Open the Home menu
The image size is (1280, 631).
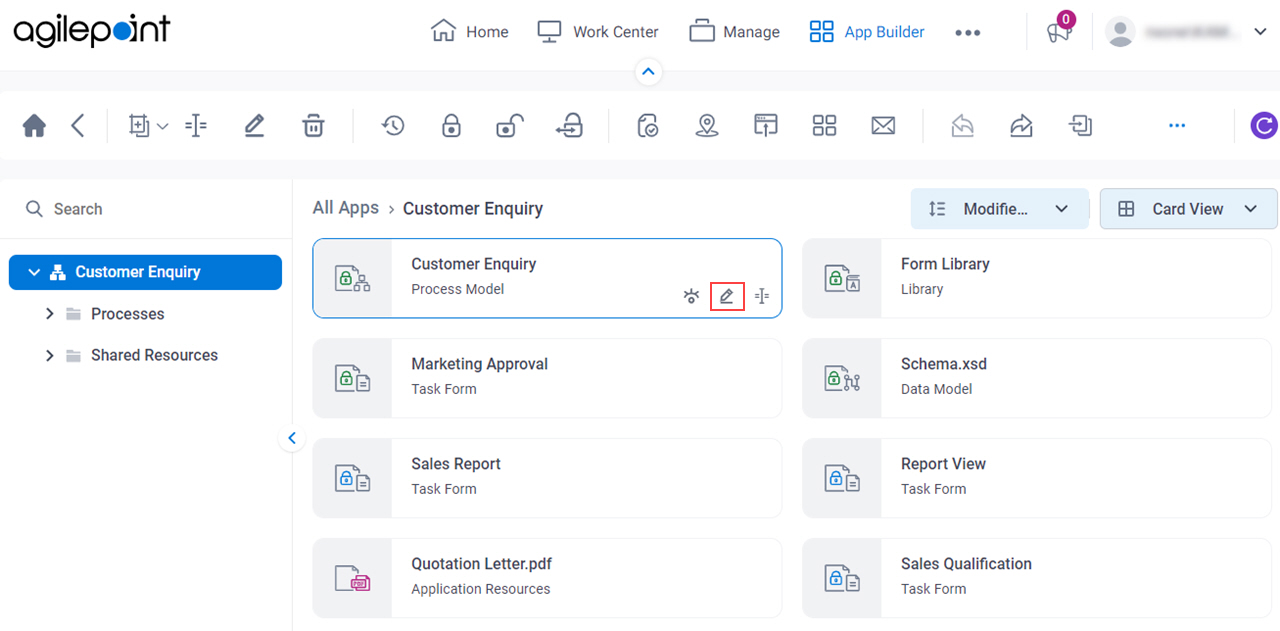tap(470, 32)
